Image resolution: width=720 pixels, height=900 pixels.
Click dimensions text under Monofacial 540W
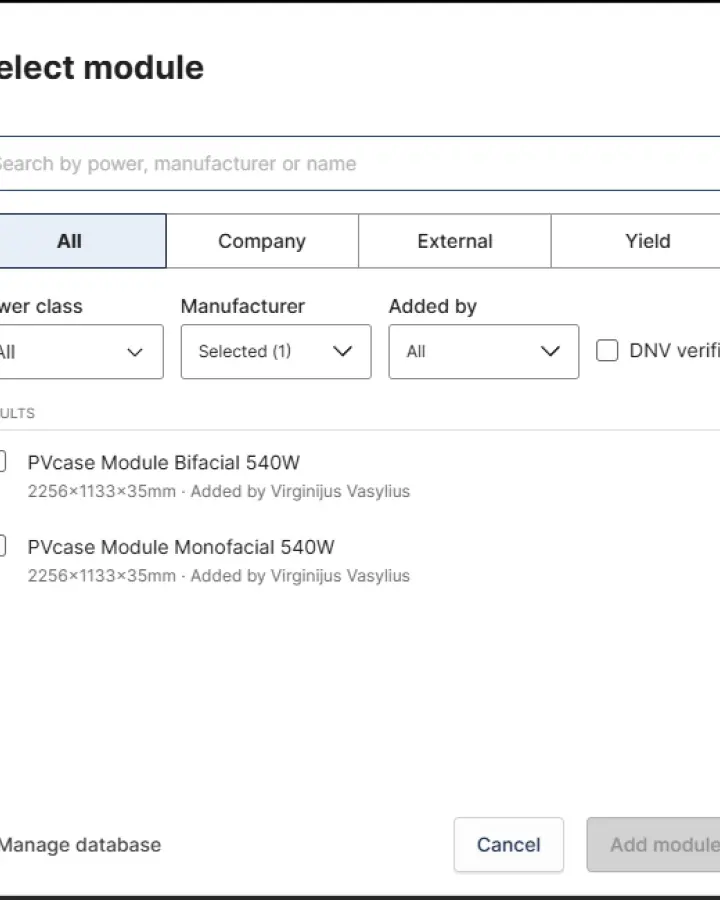102,576
